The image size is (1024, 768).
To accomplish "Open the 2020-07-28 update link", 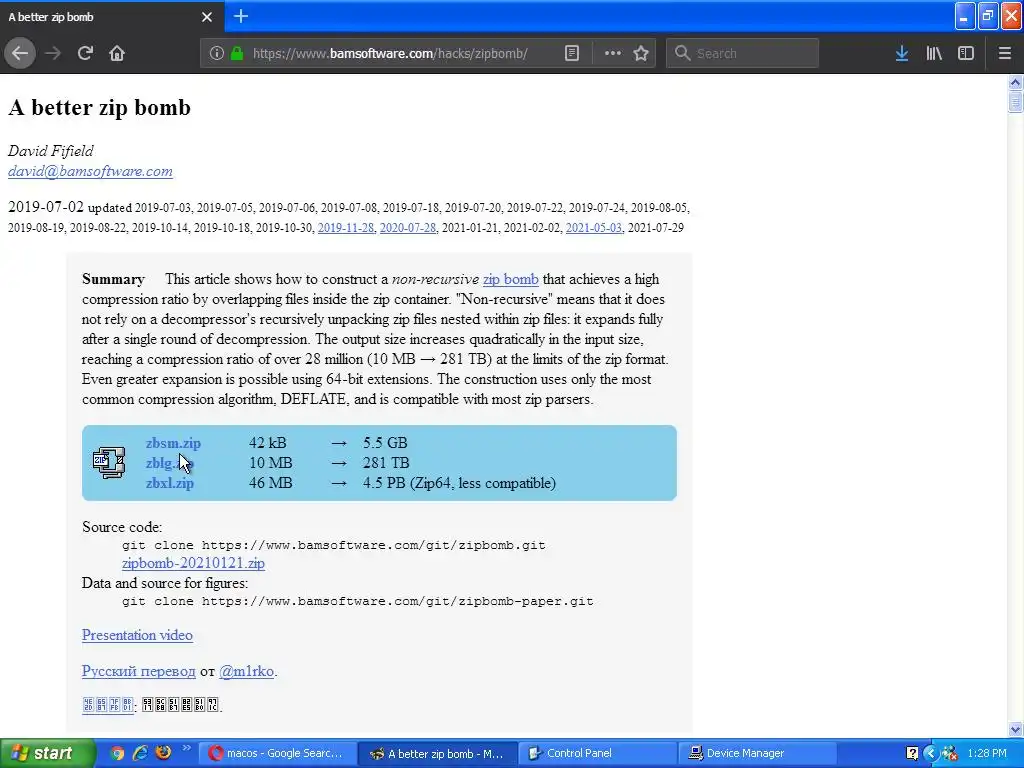I will pos(408,228).
